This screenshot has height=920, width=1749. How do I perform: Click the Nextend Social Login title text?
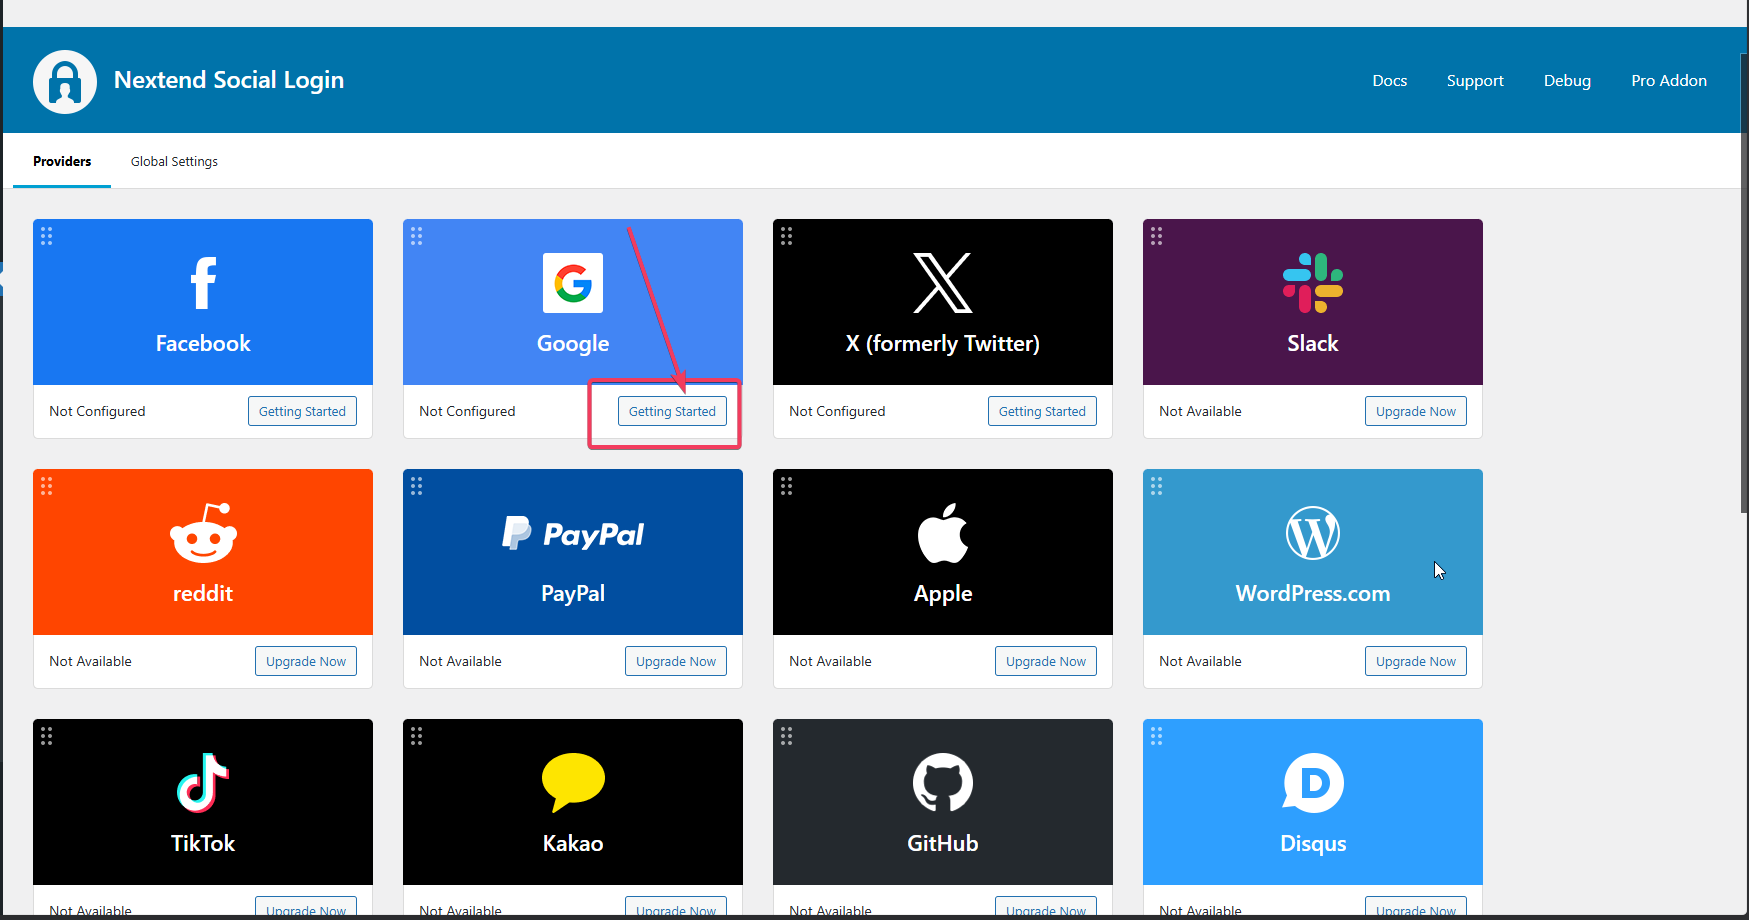click(x=229, y=80)
